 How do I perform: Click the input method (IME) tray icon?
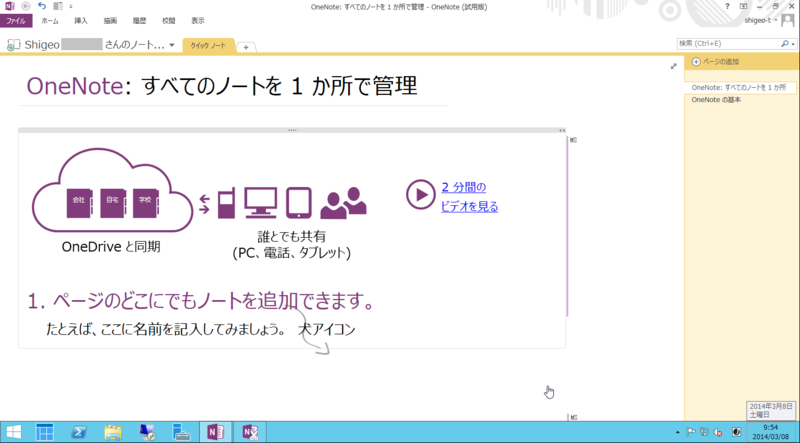coord(737,432)
